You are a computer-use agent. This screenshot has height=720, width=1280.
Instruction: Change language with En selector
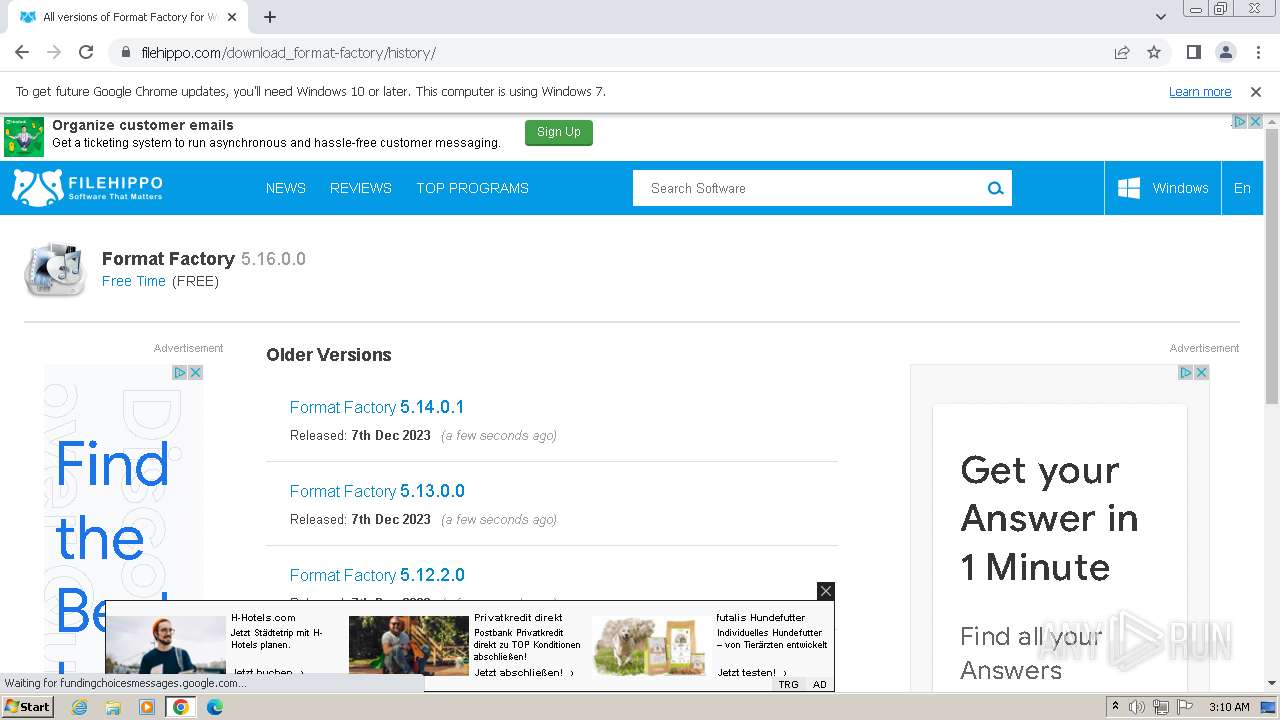pos(1242,188)
